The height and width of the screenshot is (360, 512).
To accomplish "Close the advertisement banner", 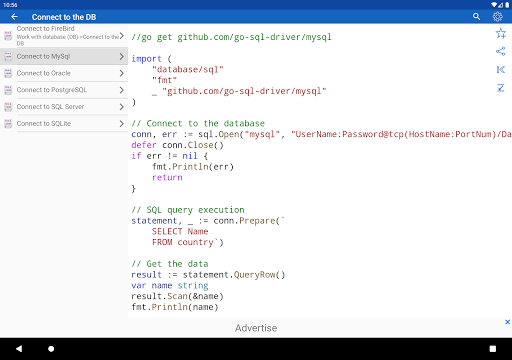I will coord(507,322).
